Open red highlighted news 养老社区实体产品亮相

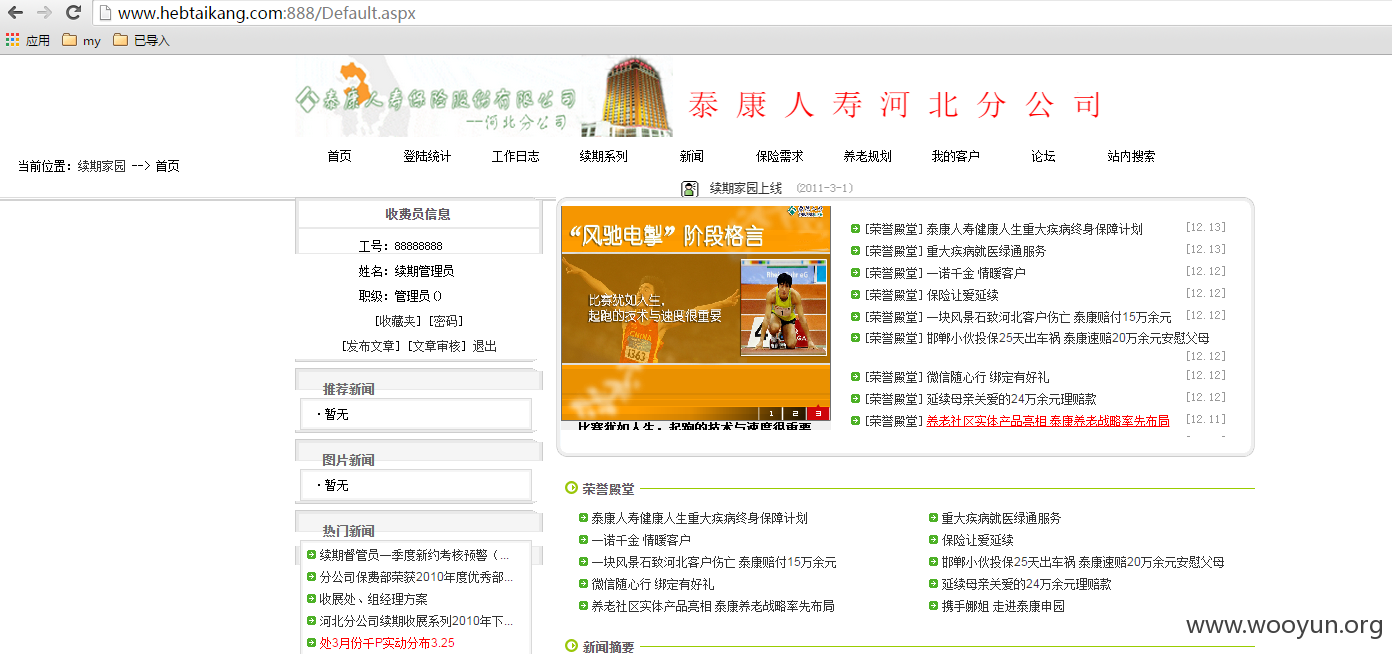1048,421
